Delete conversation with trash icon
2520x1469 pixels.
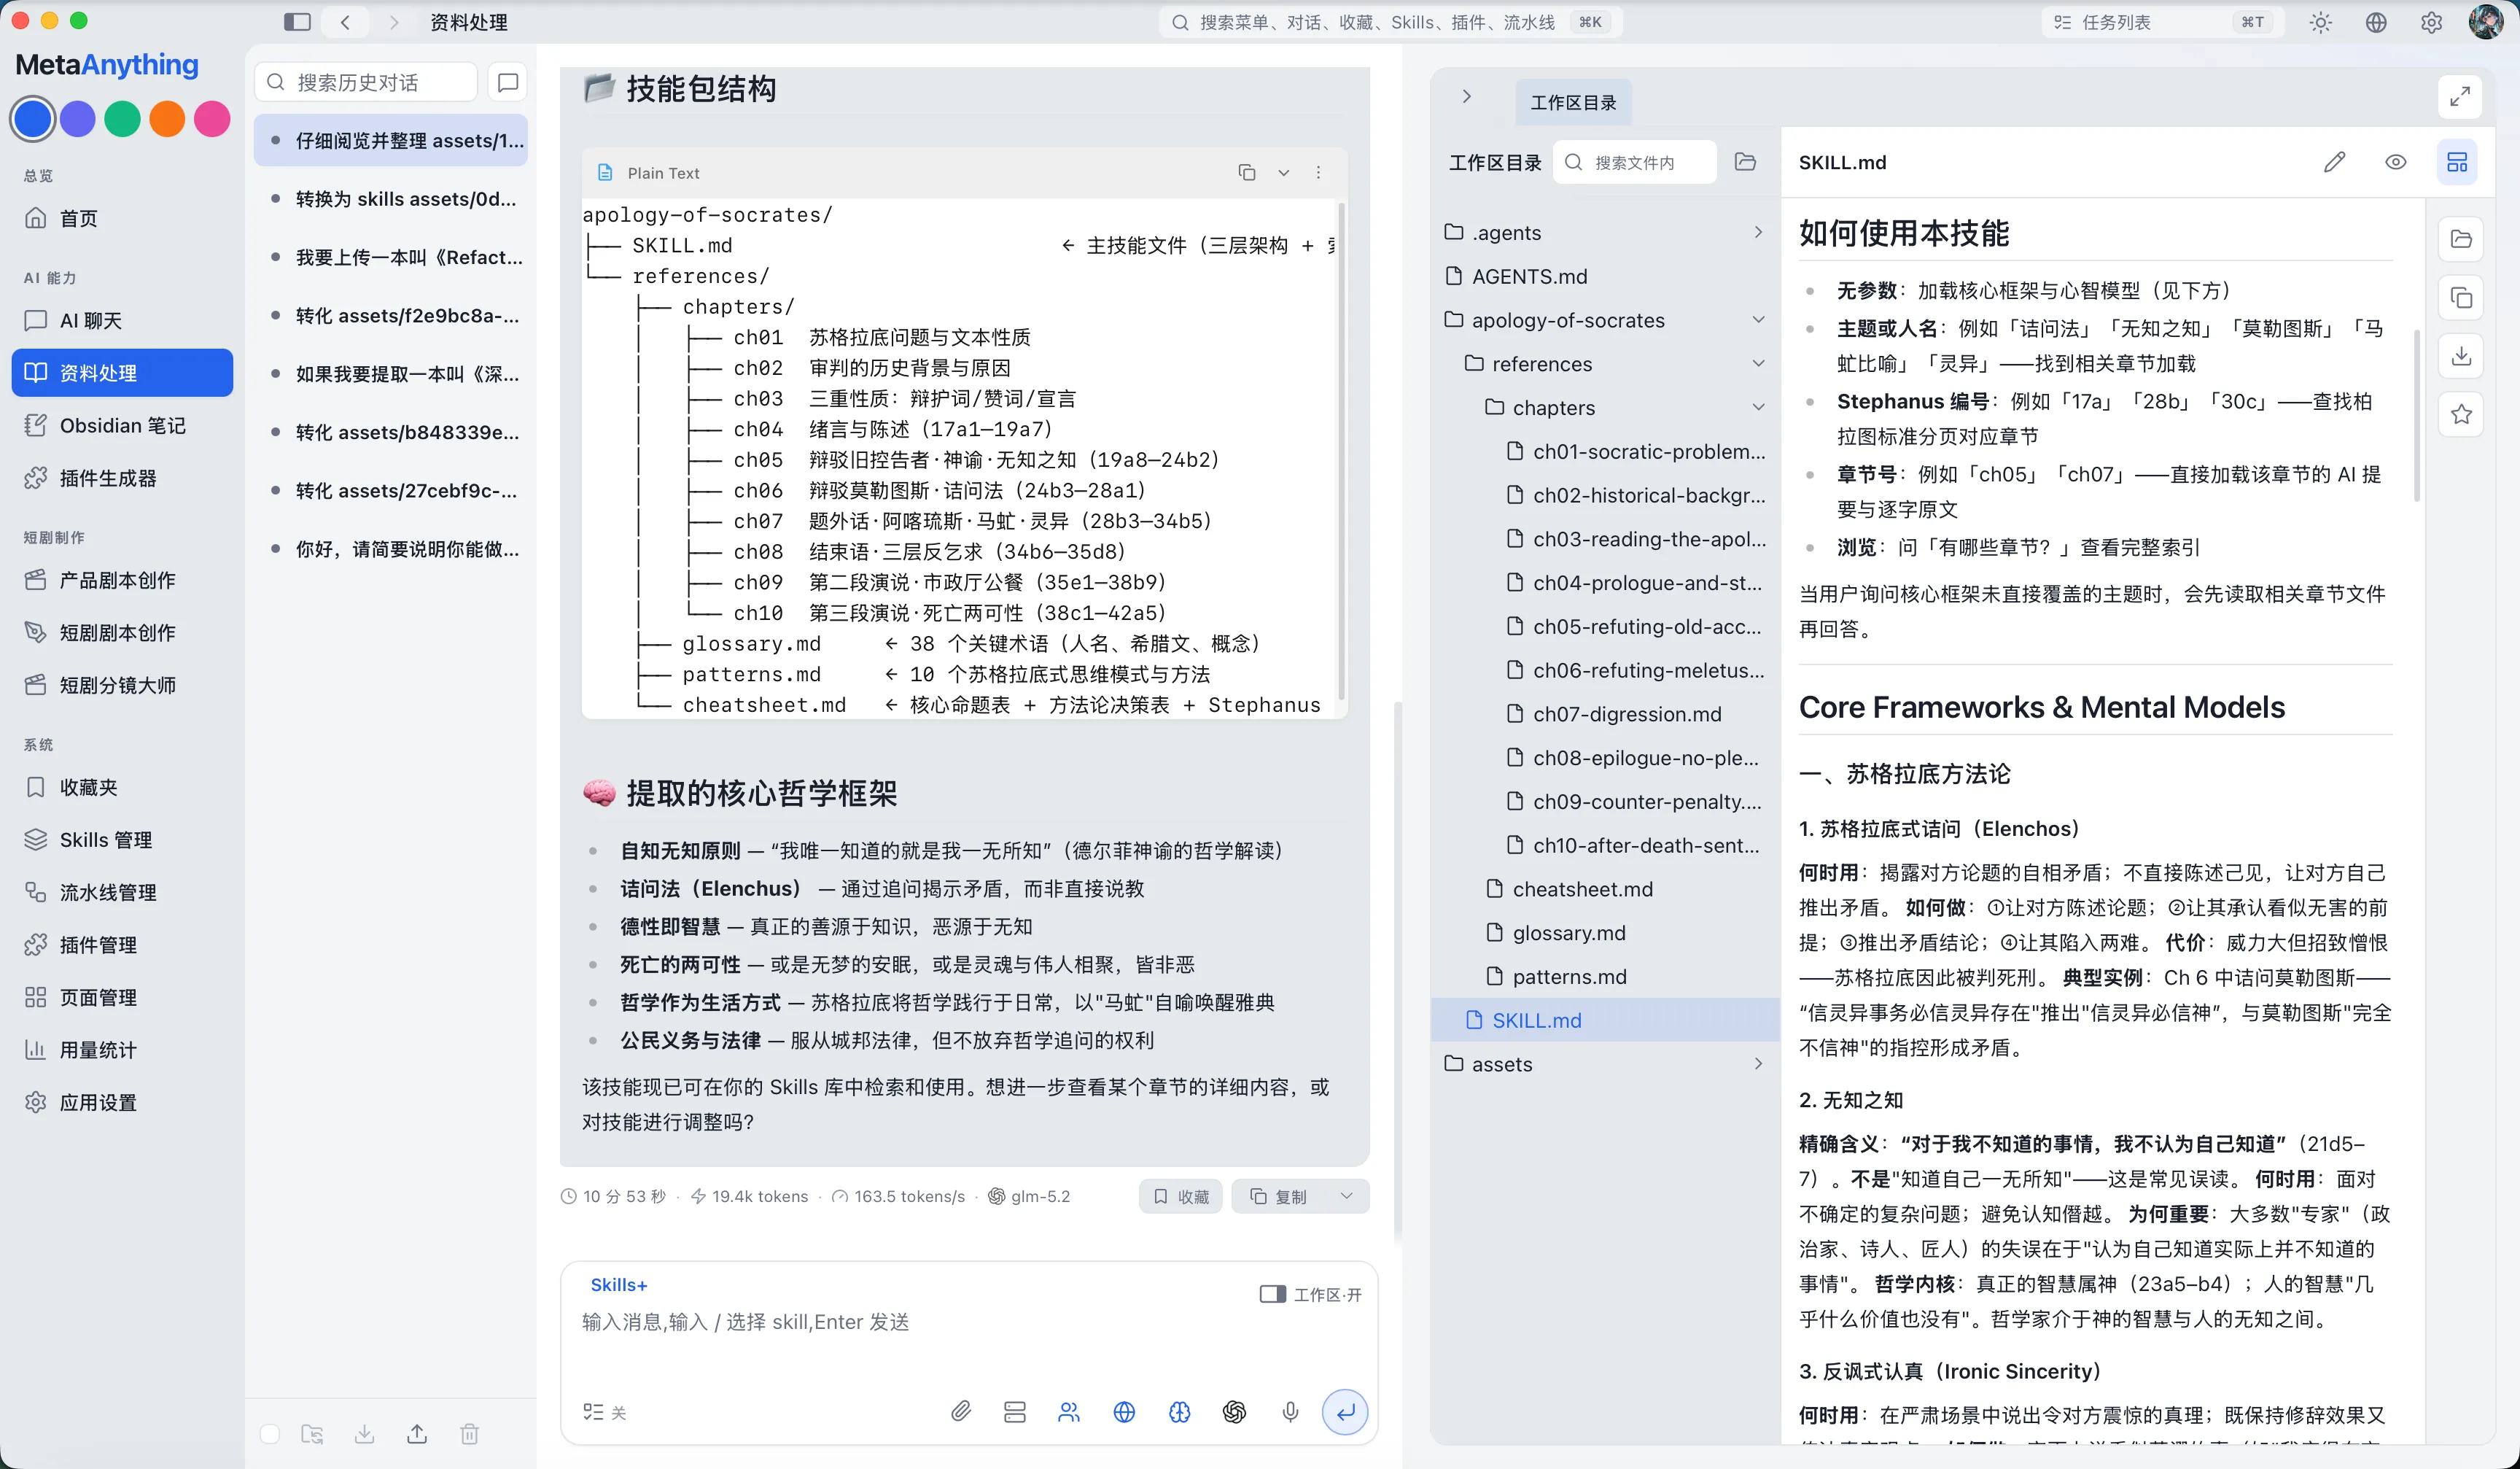(x=469, y=1433)
